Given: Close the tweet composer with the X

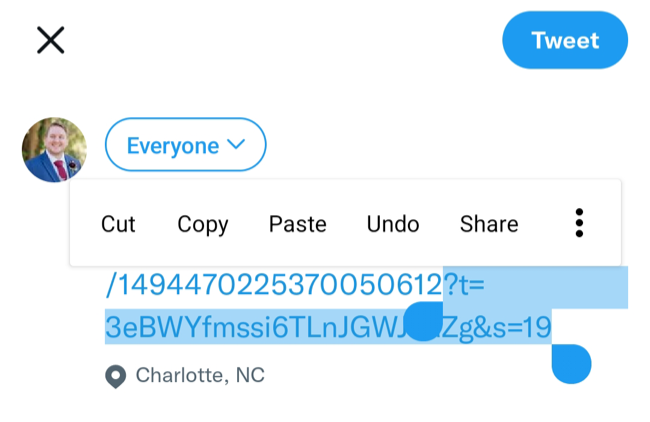Looking at the screenshot, I should tap(50, 40).
